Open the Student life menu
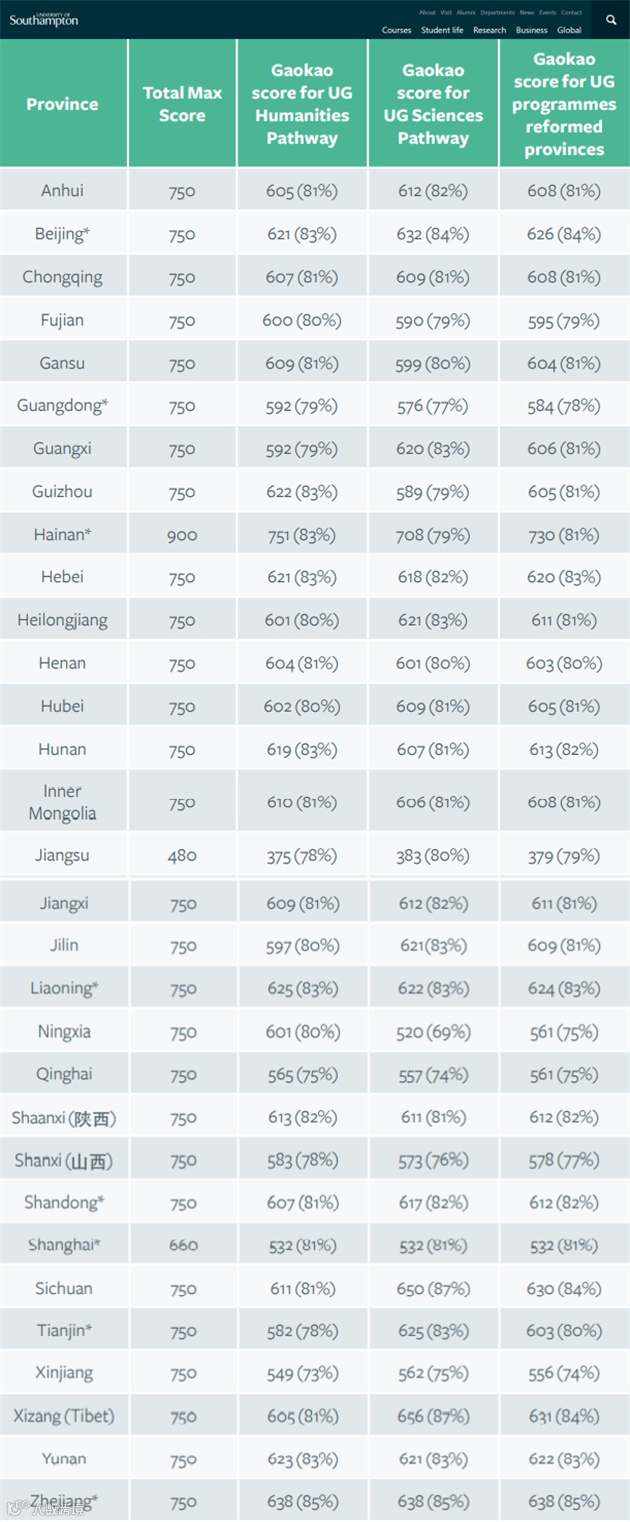Image resolution: width=630 pixels, height=1522 pixels. 442,30
